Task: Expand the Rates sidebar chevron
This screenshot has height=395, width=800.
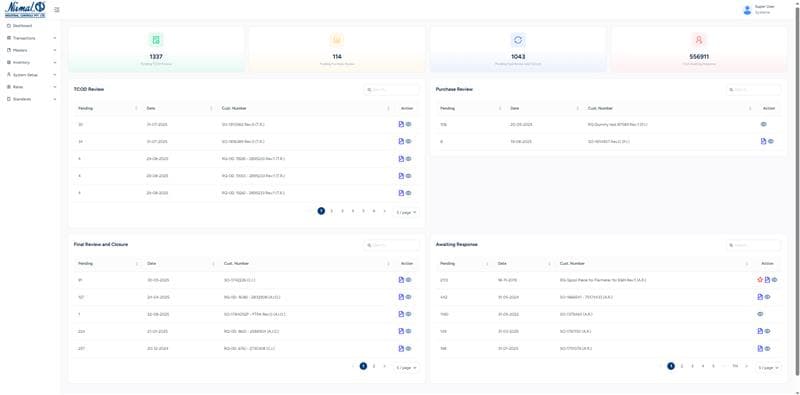Action: pos(55,87)
